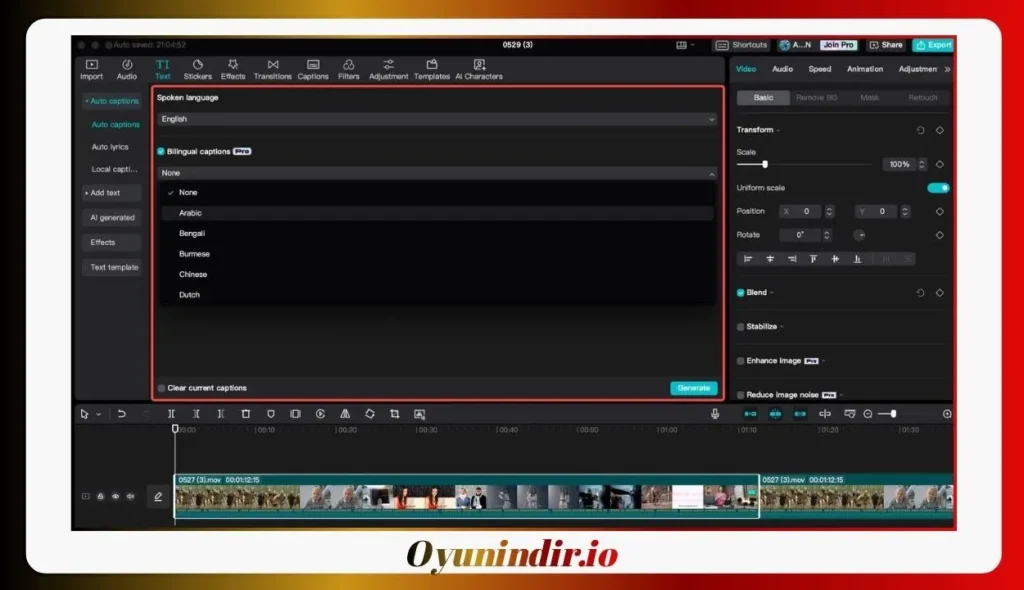
Task: Check Clear current captions checkbox
Action: (161, 388)
